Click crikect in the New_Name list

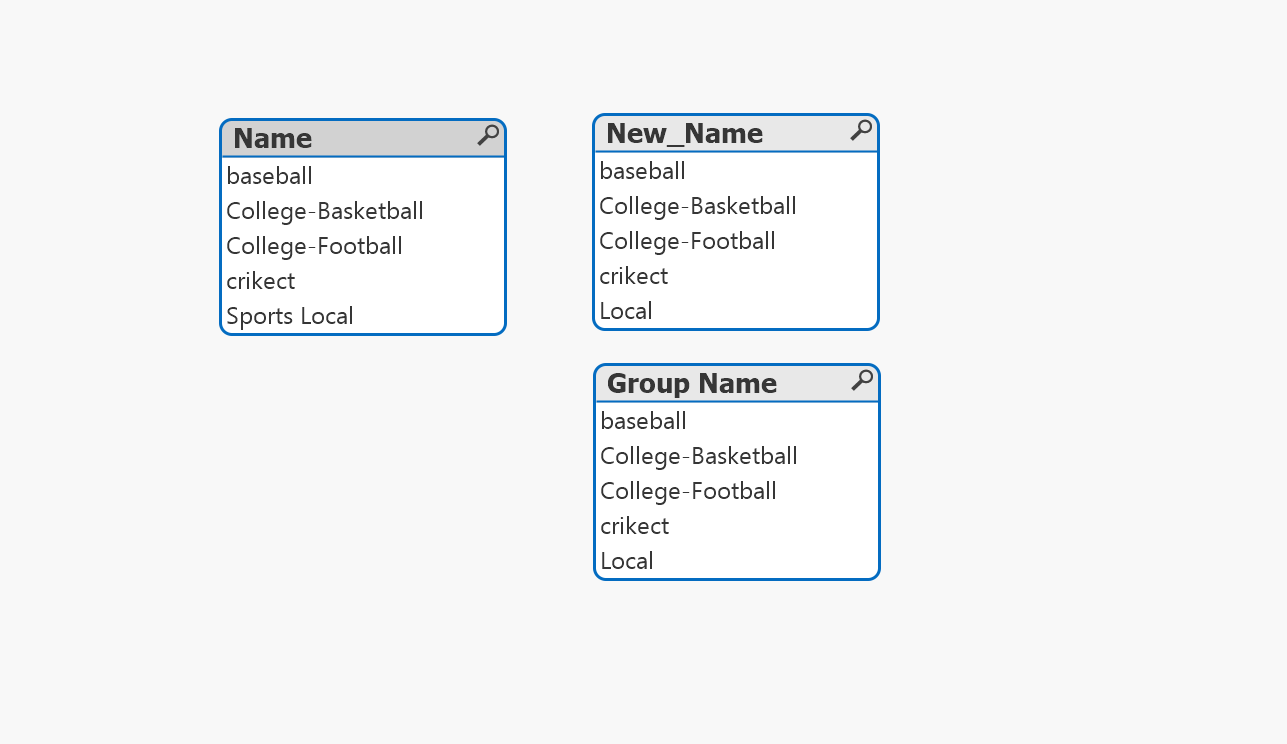pyautogui.click(x=634, y=276)
